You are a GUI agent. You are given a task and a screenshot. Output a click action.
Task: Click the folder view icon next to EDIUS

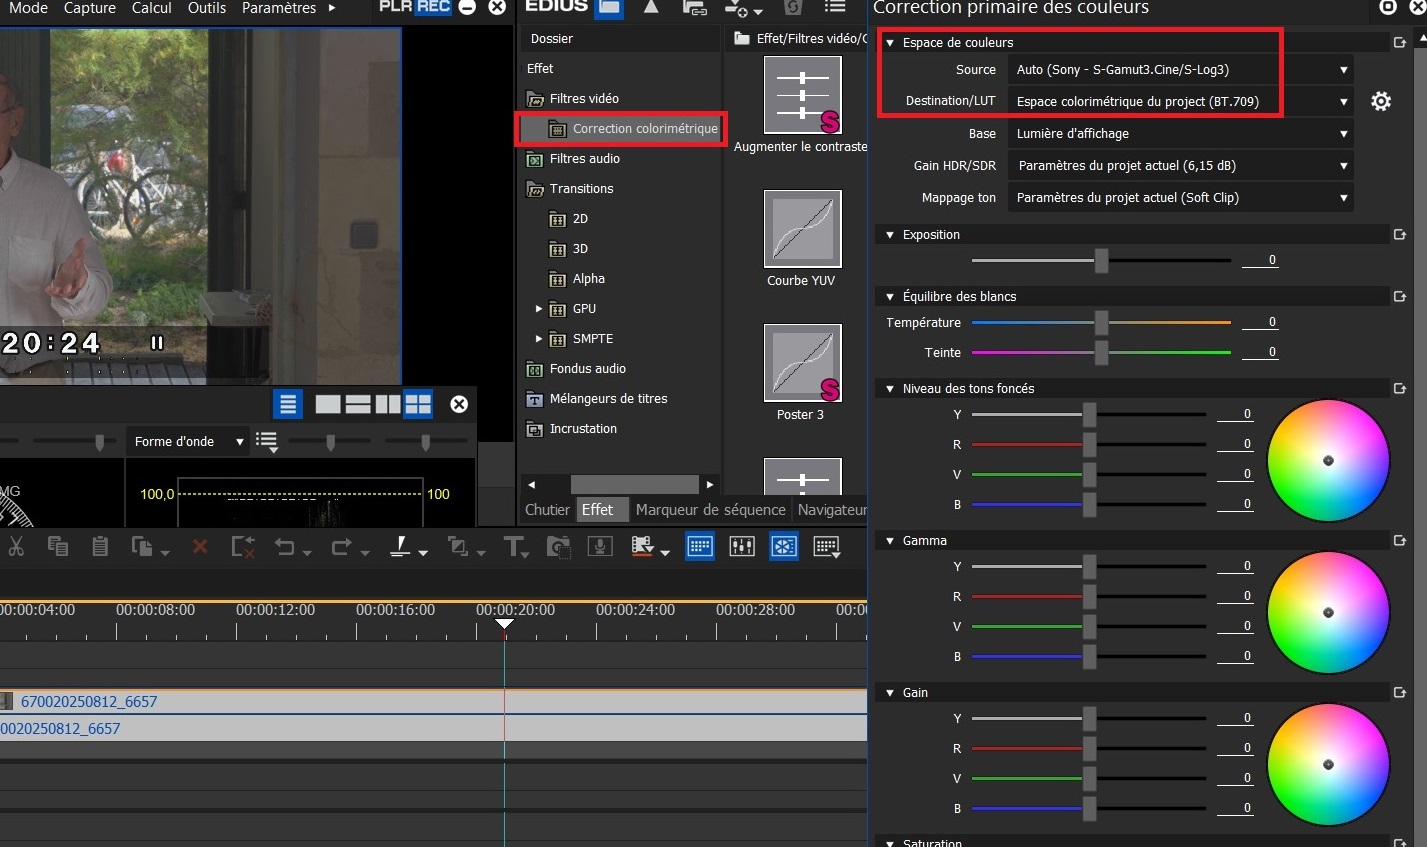[609, 8]
